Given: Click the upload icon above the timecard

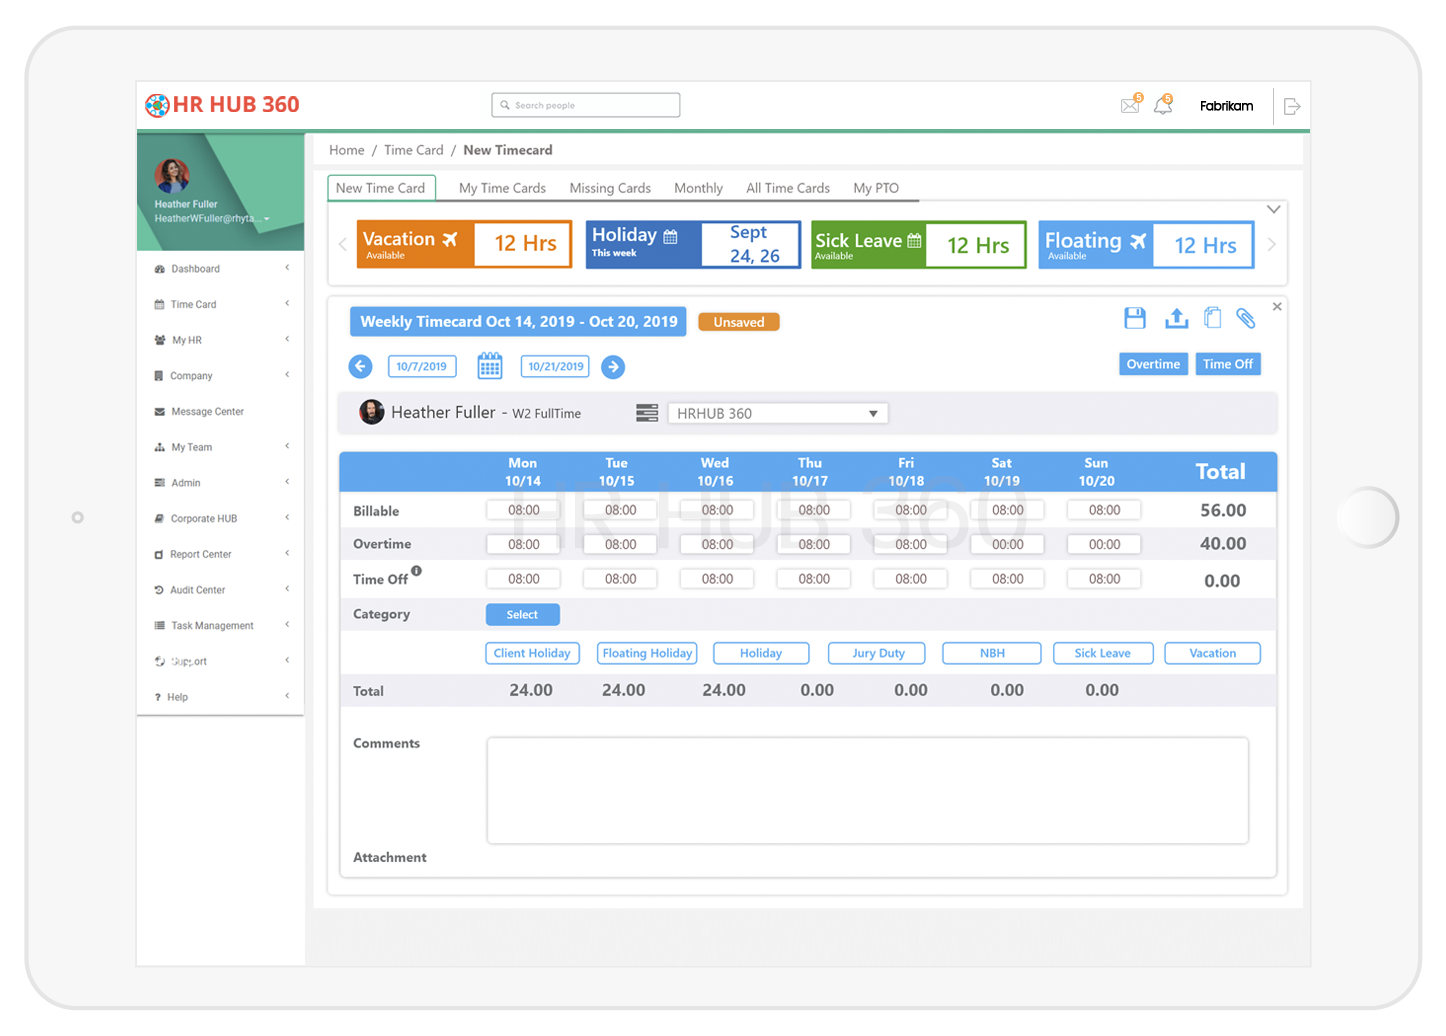Looking at the screenshot, I should [x=1177, y=318].
